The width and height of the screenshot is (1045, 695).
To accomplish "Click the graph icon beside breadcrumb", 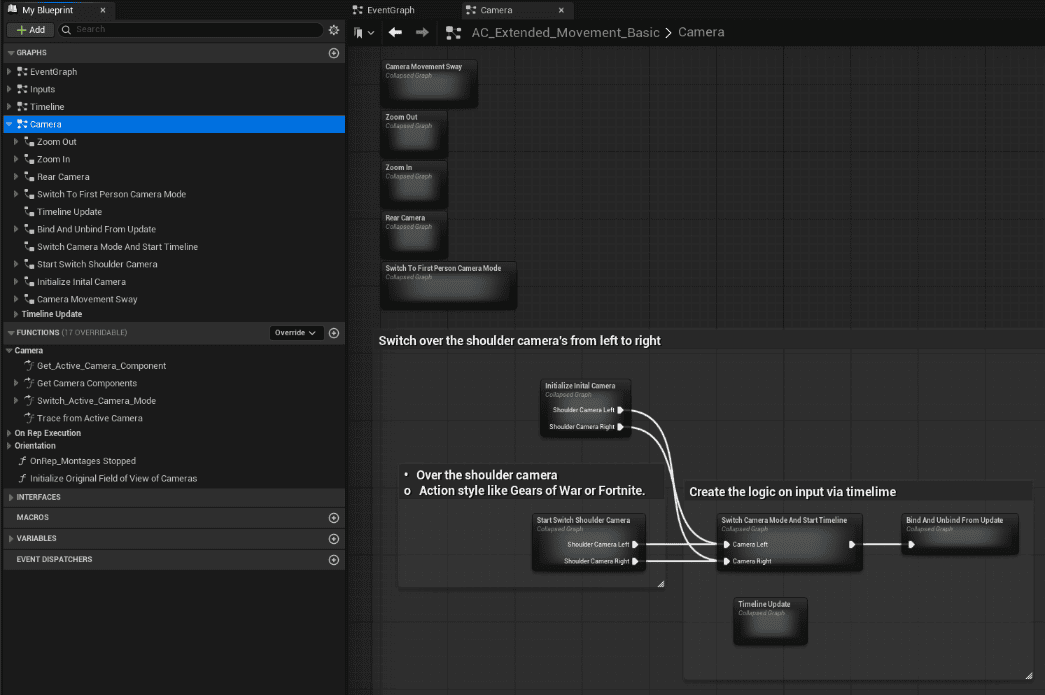I will point(453,33).
